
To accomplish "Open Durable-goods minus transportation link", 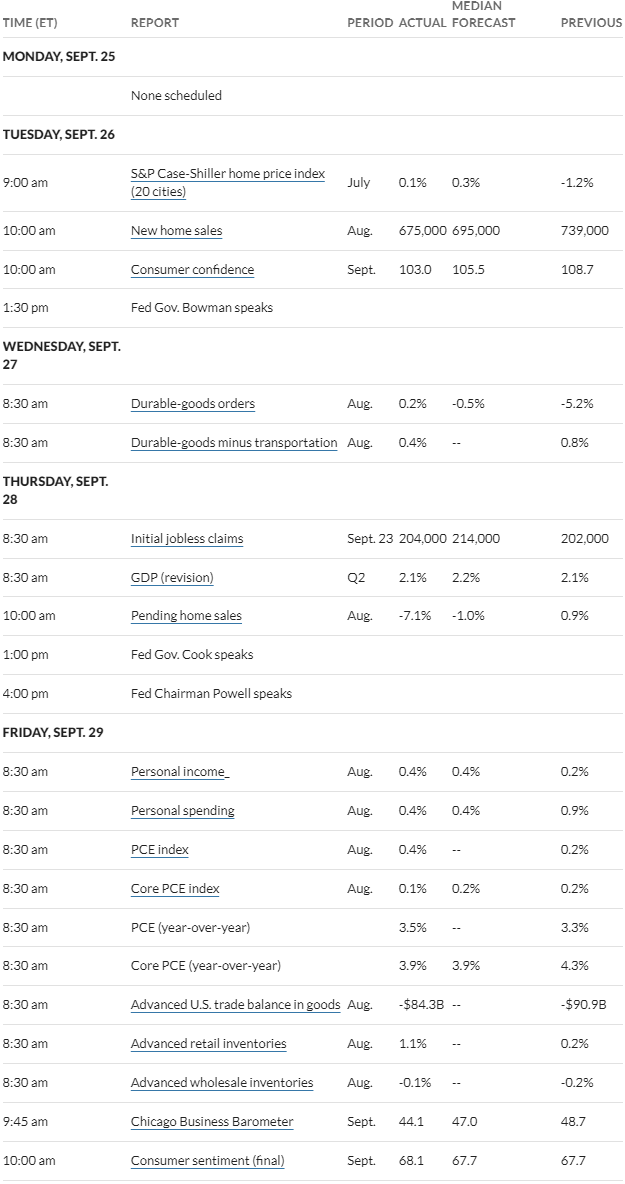I will (234, 442).
